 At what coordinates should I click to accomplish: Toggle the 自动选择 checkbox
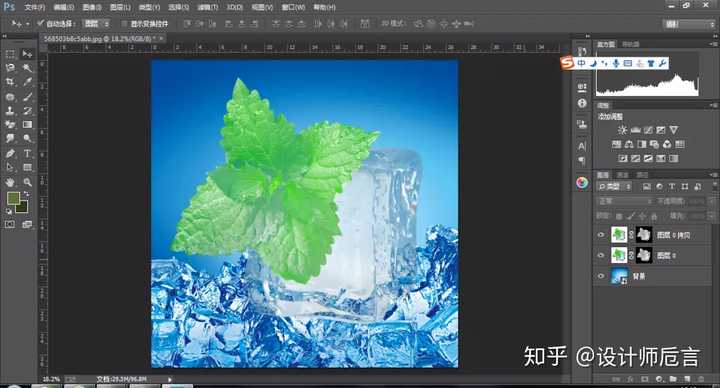pos(40,23)
